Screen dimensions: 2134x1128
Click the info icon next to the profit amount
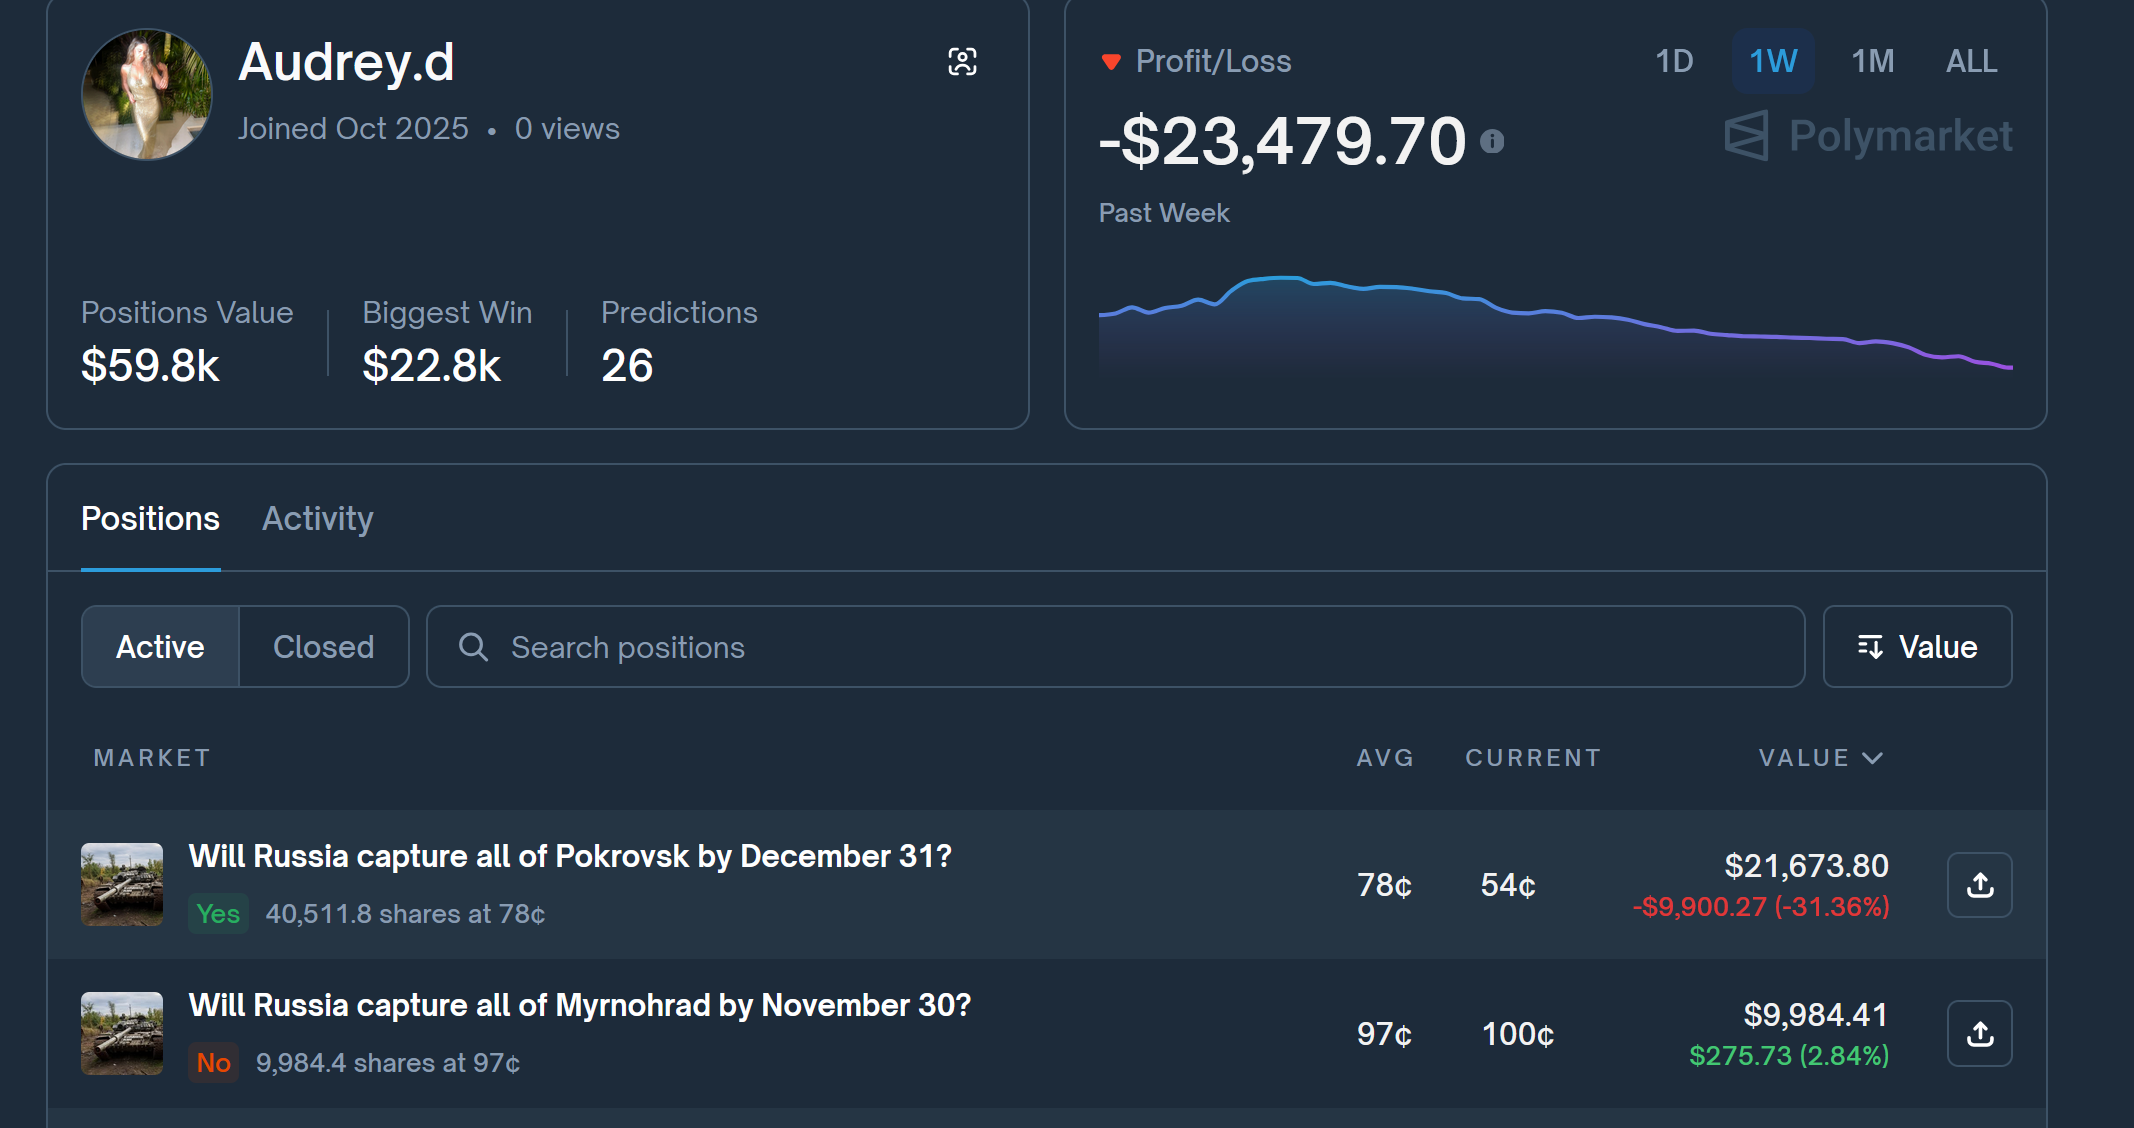point(1492,142)
